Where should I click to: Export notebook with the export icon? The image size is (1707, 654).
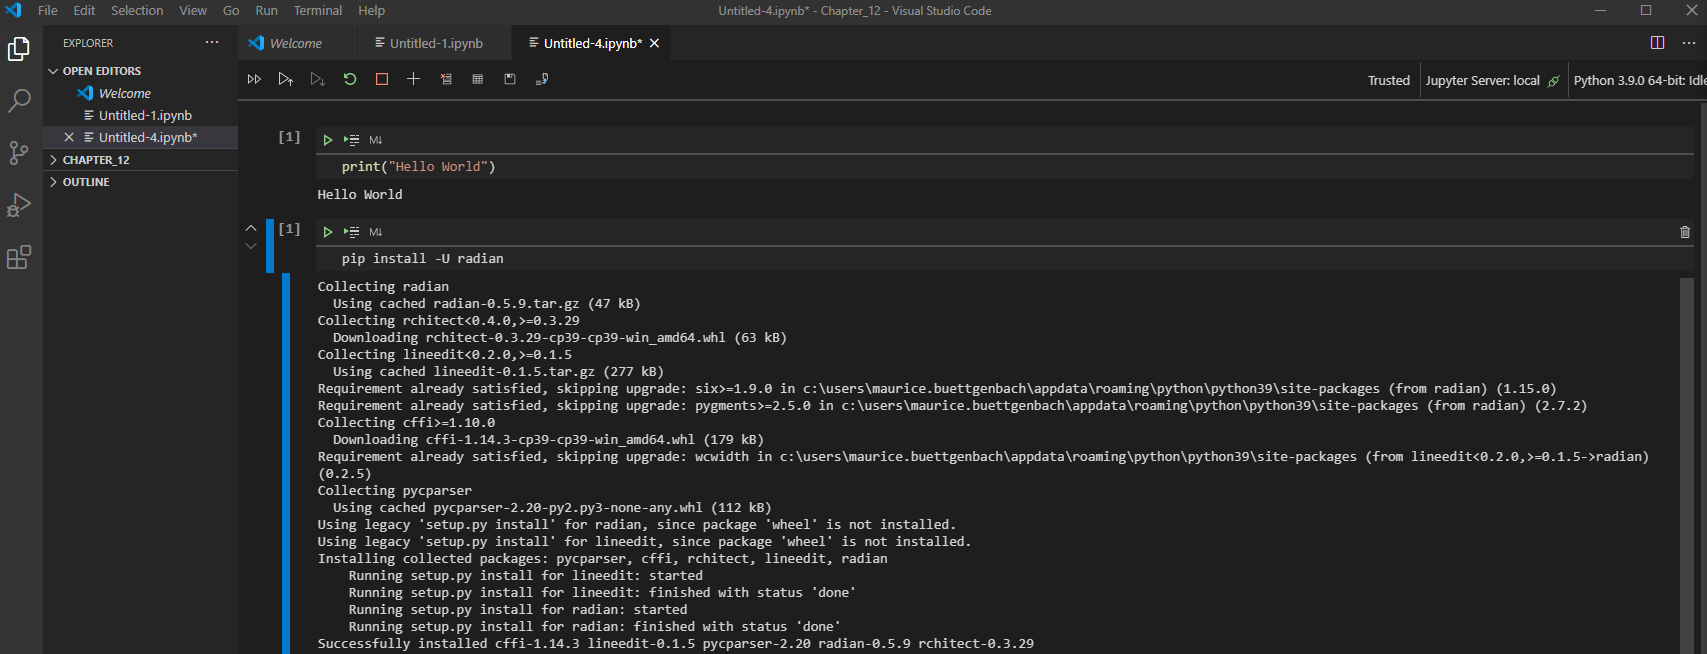tap(542, 79)
